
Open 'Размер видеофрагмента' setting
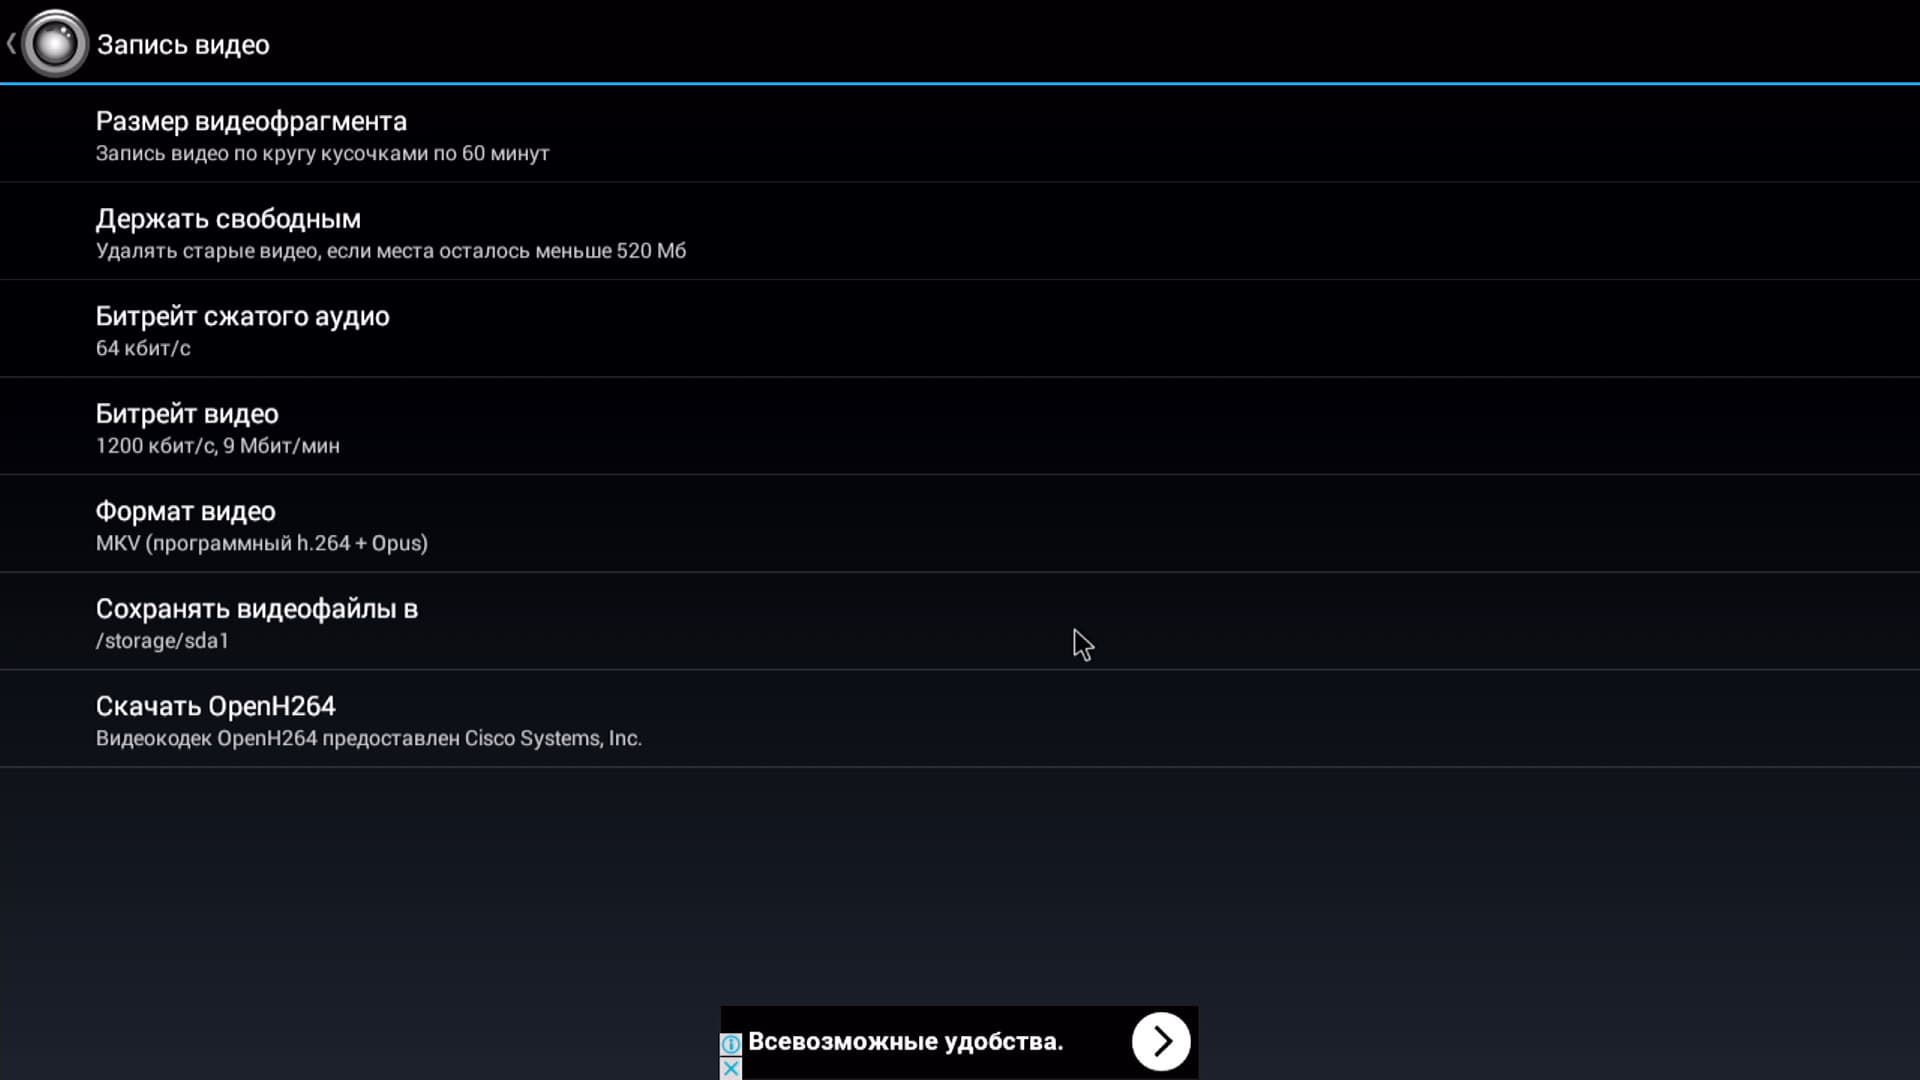tap(251, 121)
